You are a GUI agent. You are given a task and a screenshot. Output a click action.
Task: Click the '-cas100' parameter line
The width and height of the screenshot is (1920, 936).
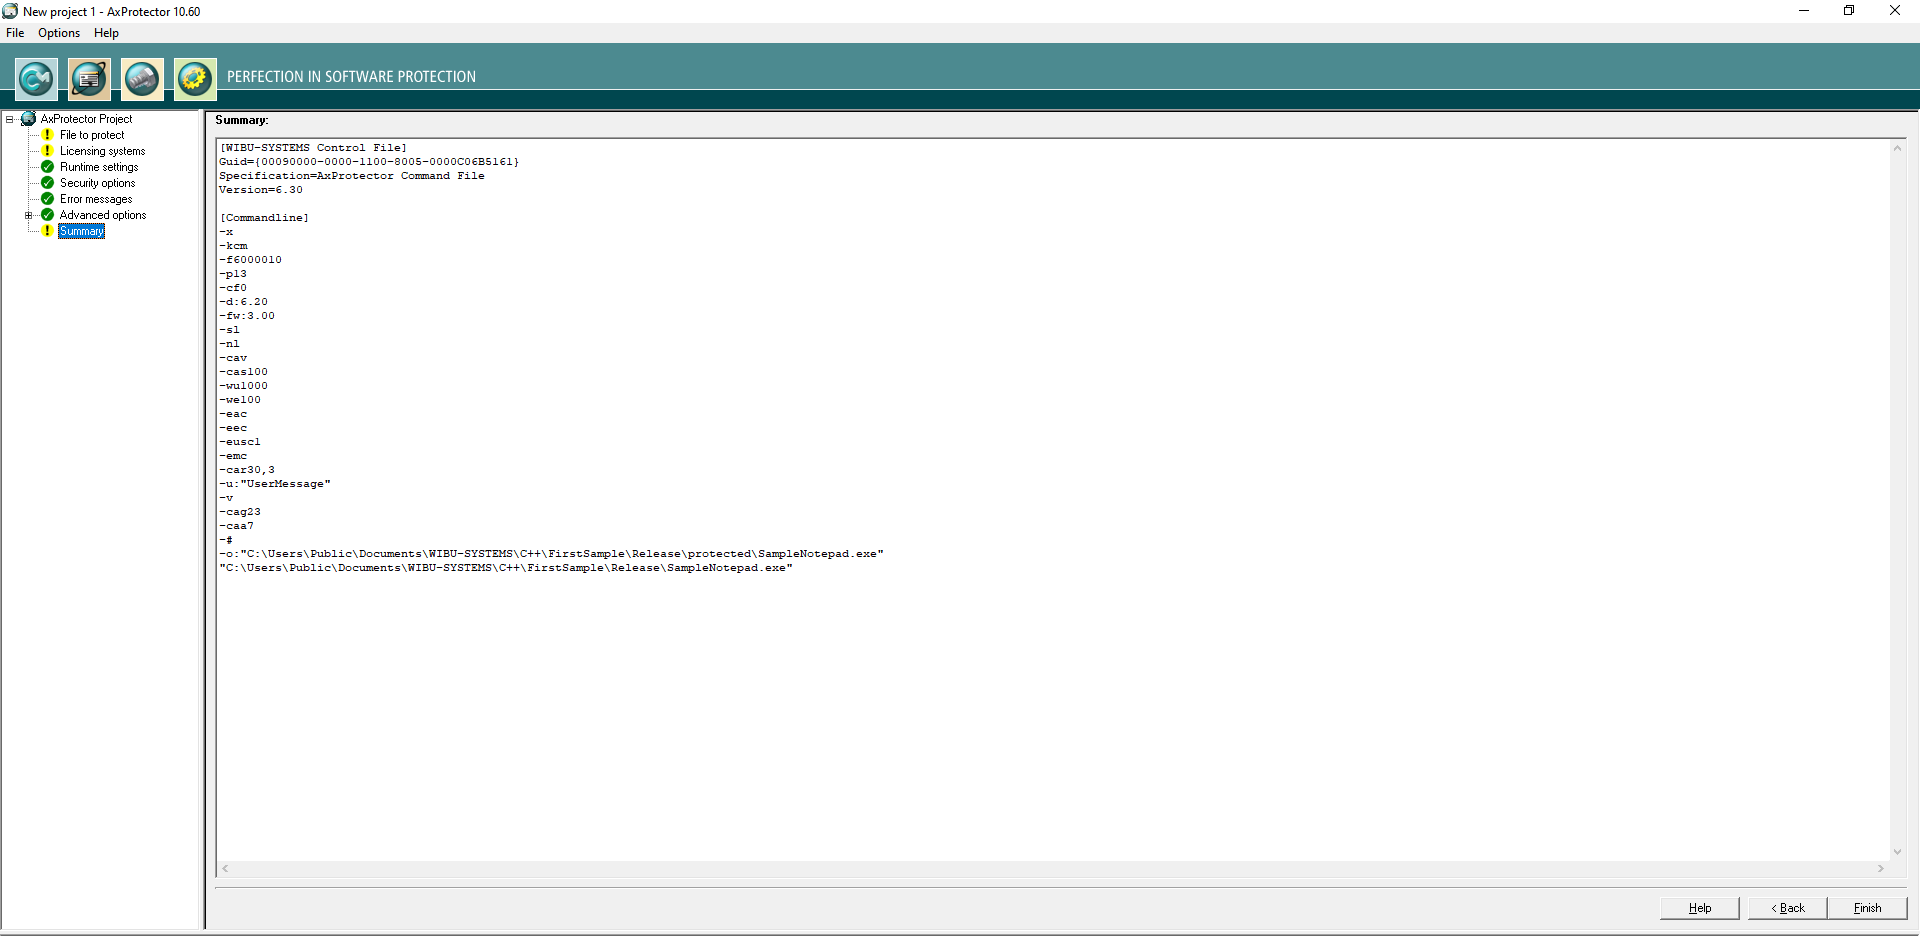[x=243, y=372]
